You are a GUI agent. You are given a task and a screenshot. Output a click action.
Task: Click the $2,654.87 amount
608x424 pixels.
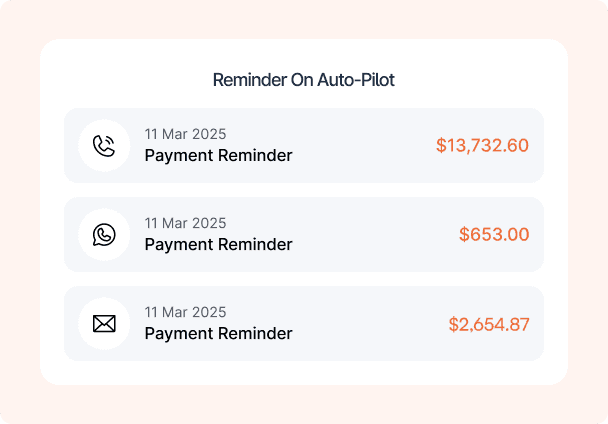coord(489,324)
